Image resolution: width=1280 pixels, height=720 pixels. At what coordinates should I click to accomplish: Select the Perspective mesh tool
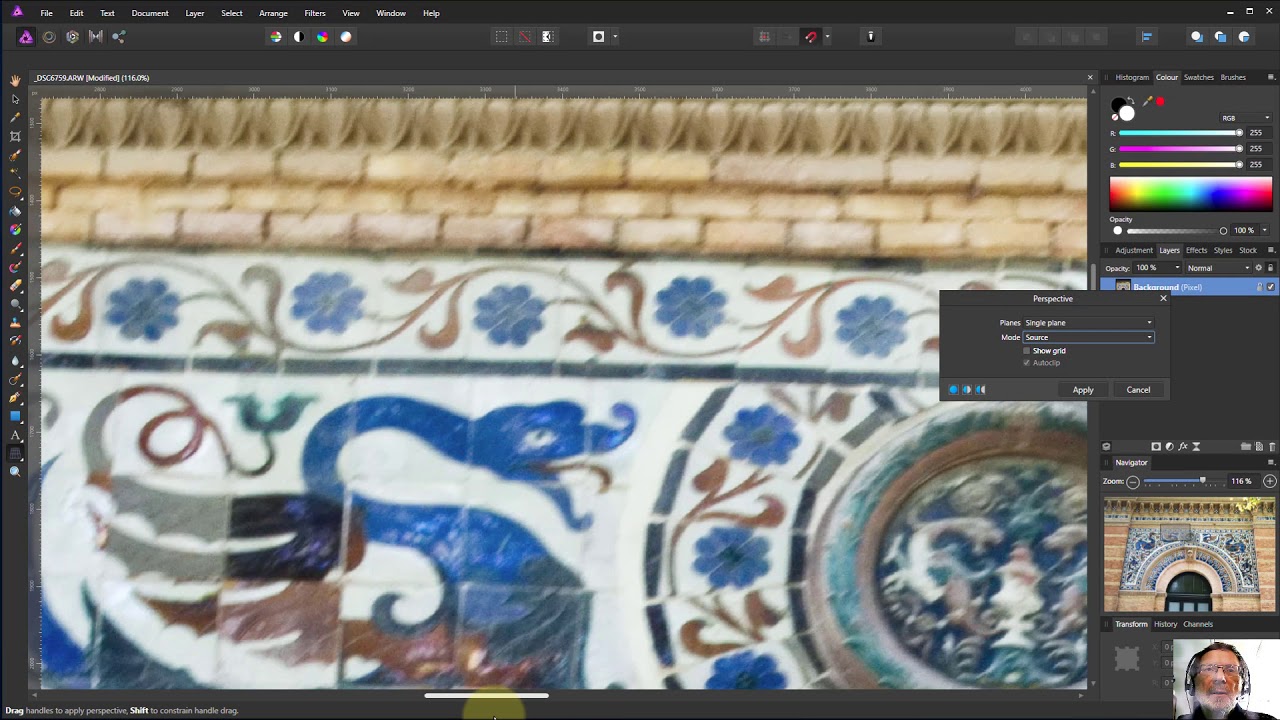tap(15, 453)
